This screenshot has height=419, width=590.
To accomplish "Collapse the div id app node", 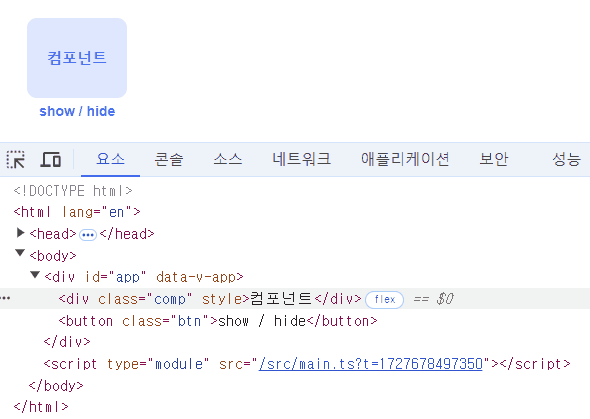I will coord(35,275).
